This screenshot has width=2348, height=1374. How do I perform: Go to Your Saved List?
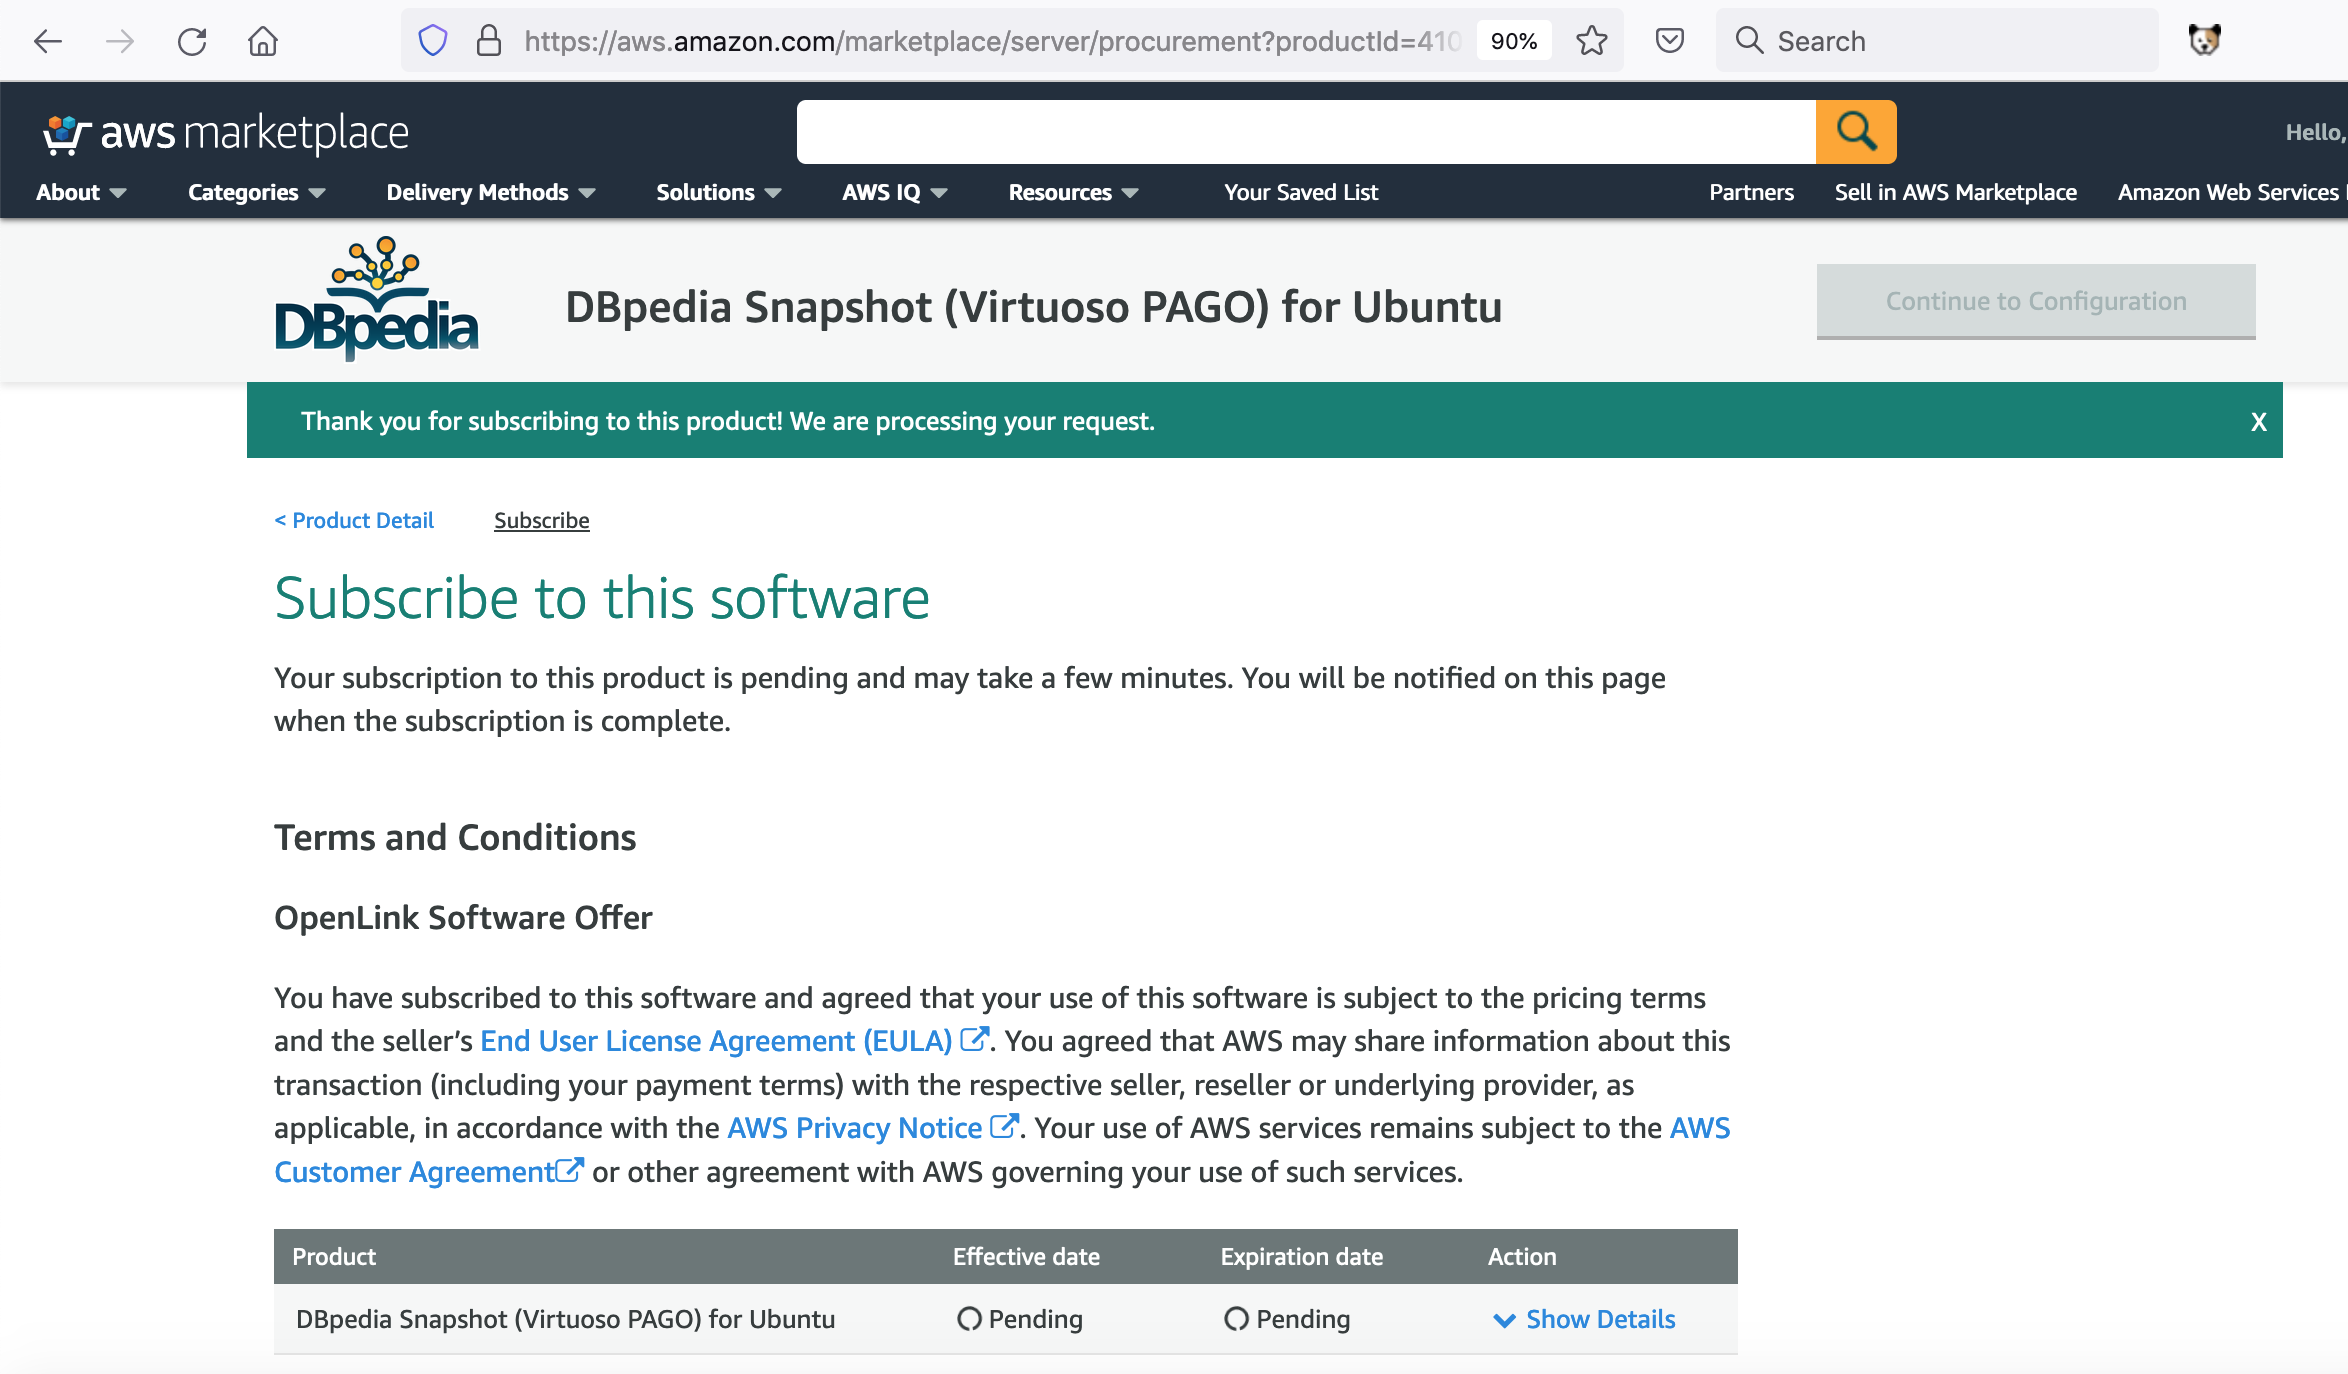point(1300,192)
